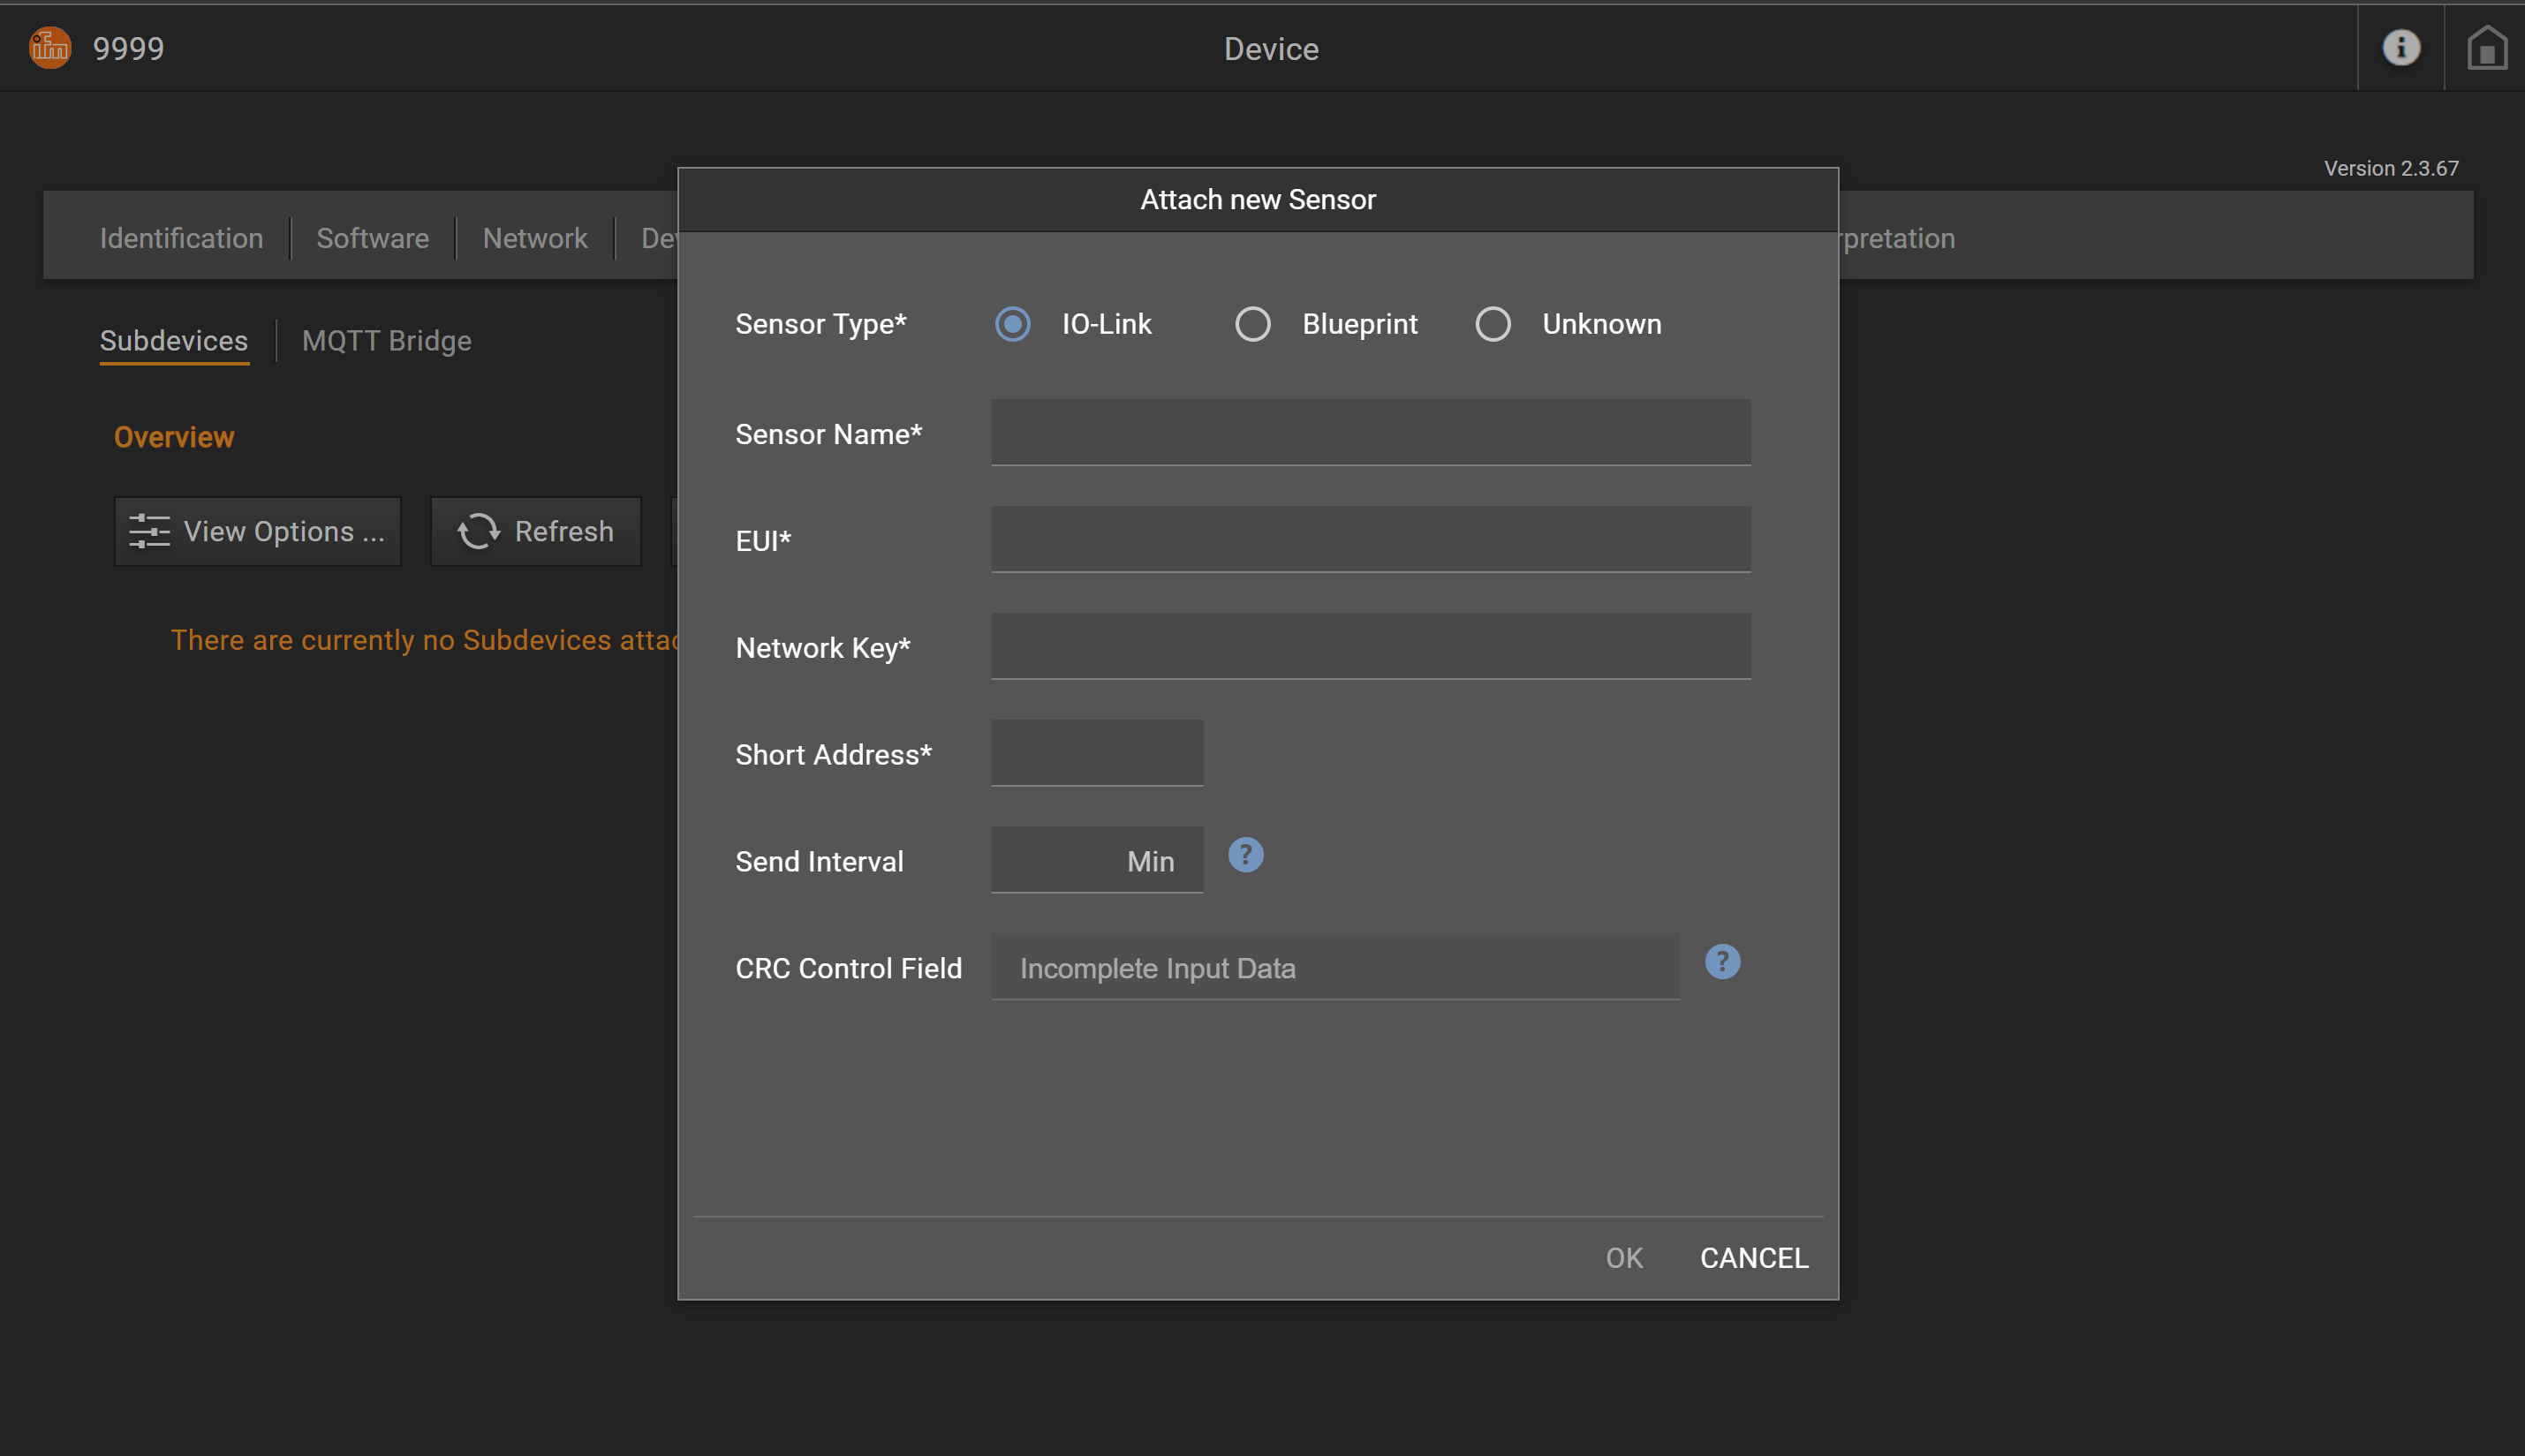
Task: Click device name 9999
Action: pyautogui.click(x=128, y=48)
